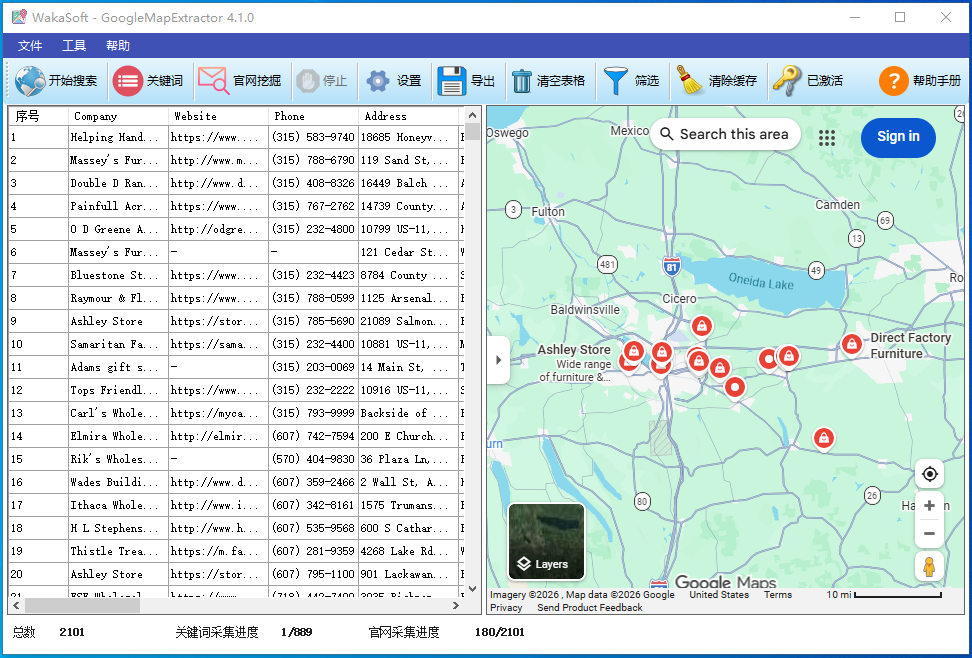
Task: Expand the collapsed map side panel
Action: click(x=498, y=360)
